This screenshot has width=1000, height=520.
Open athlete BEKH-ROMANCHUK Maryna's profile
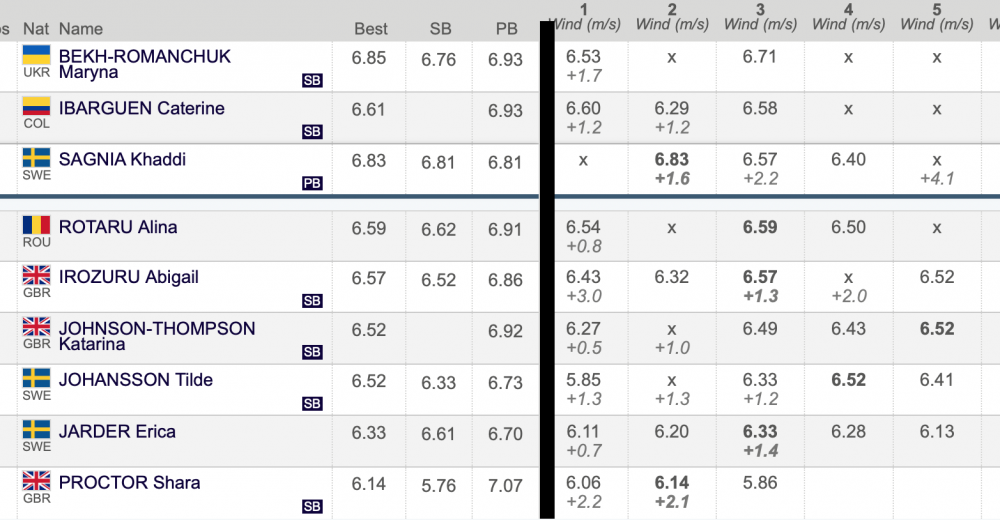pos(145,64)
